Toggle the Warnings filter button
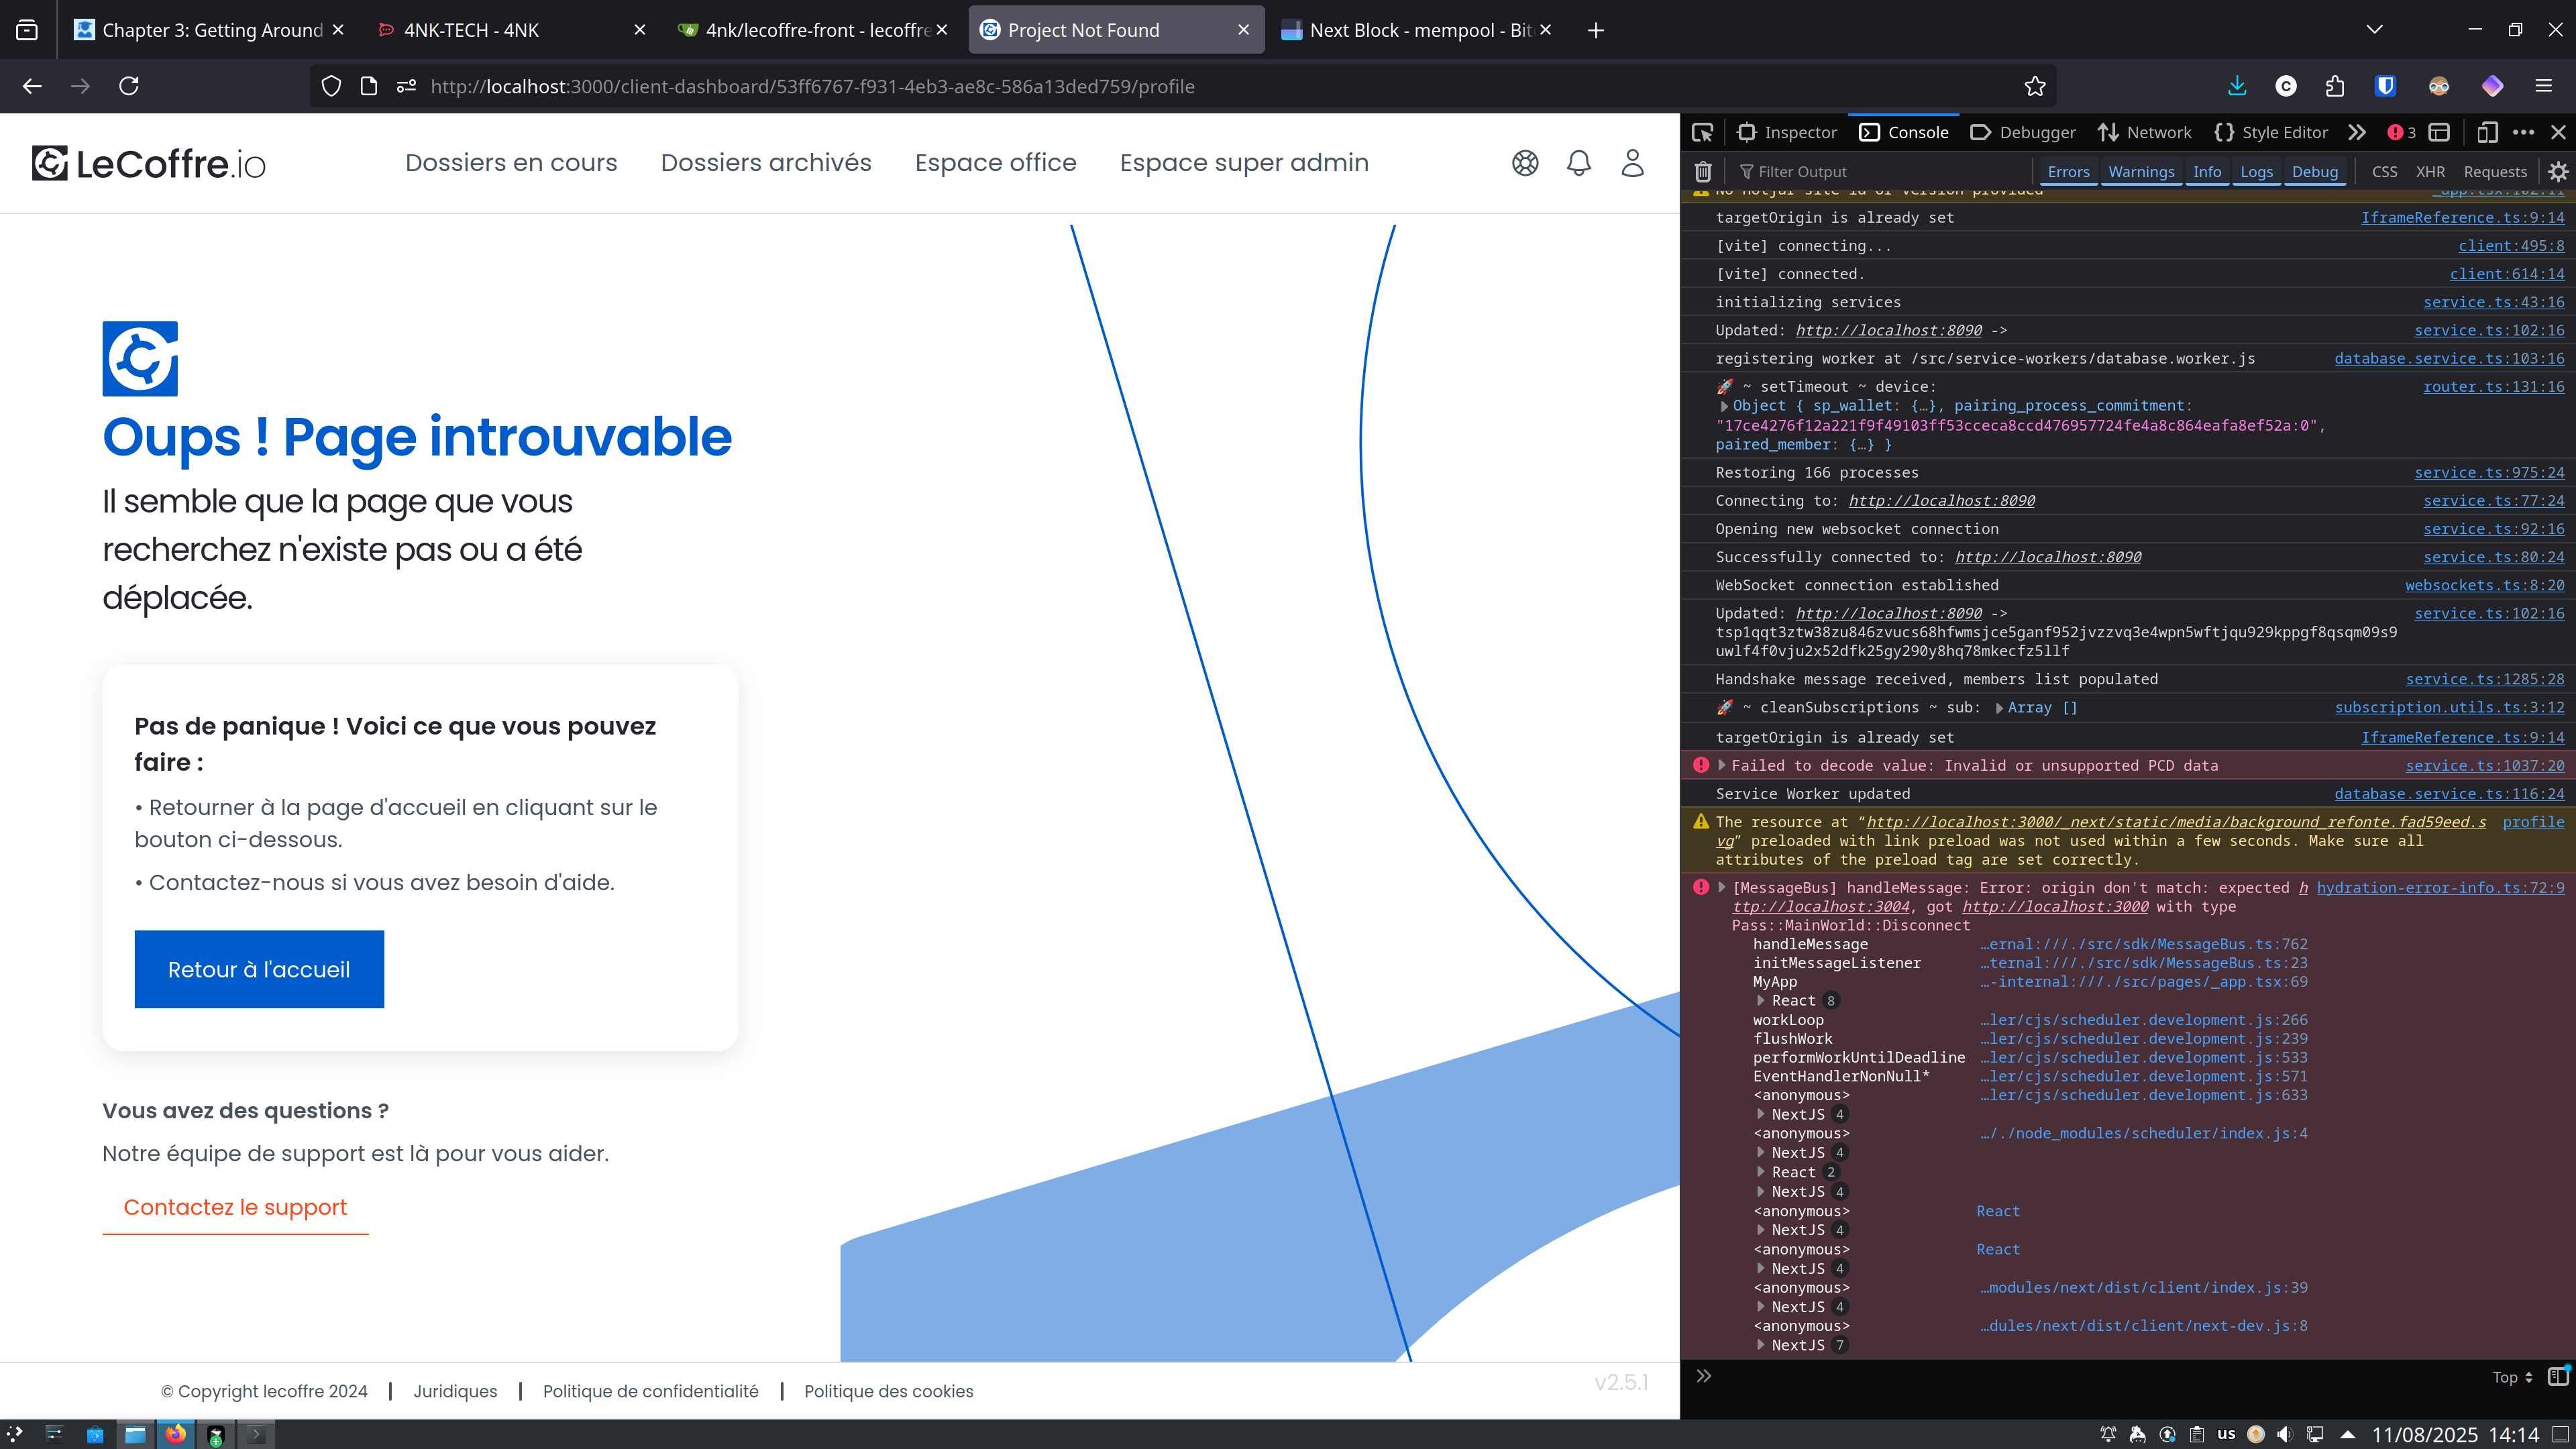 (2141, 172)
